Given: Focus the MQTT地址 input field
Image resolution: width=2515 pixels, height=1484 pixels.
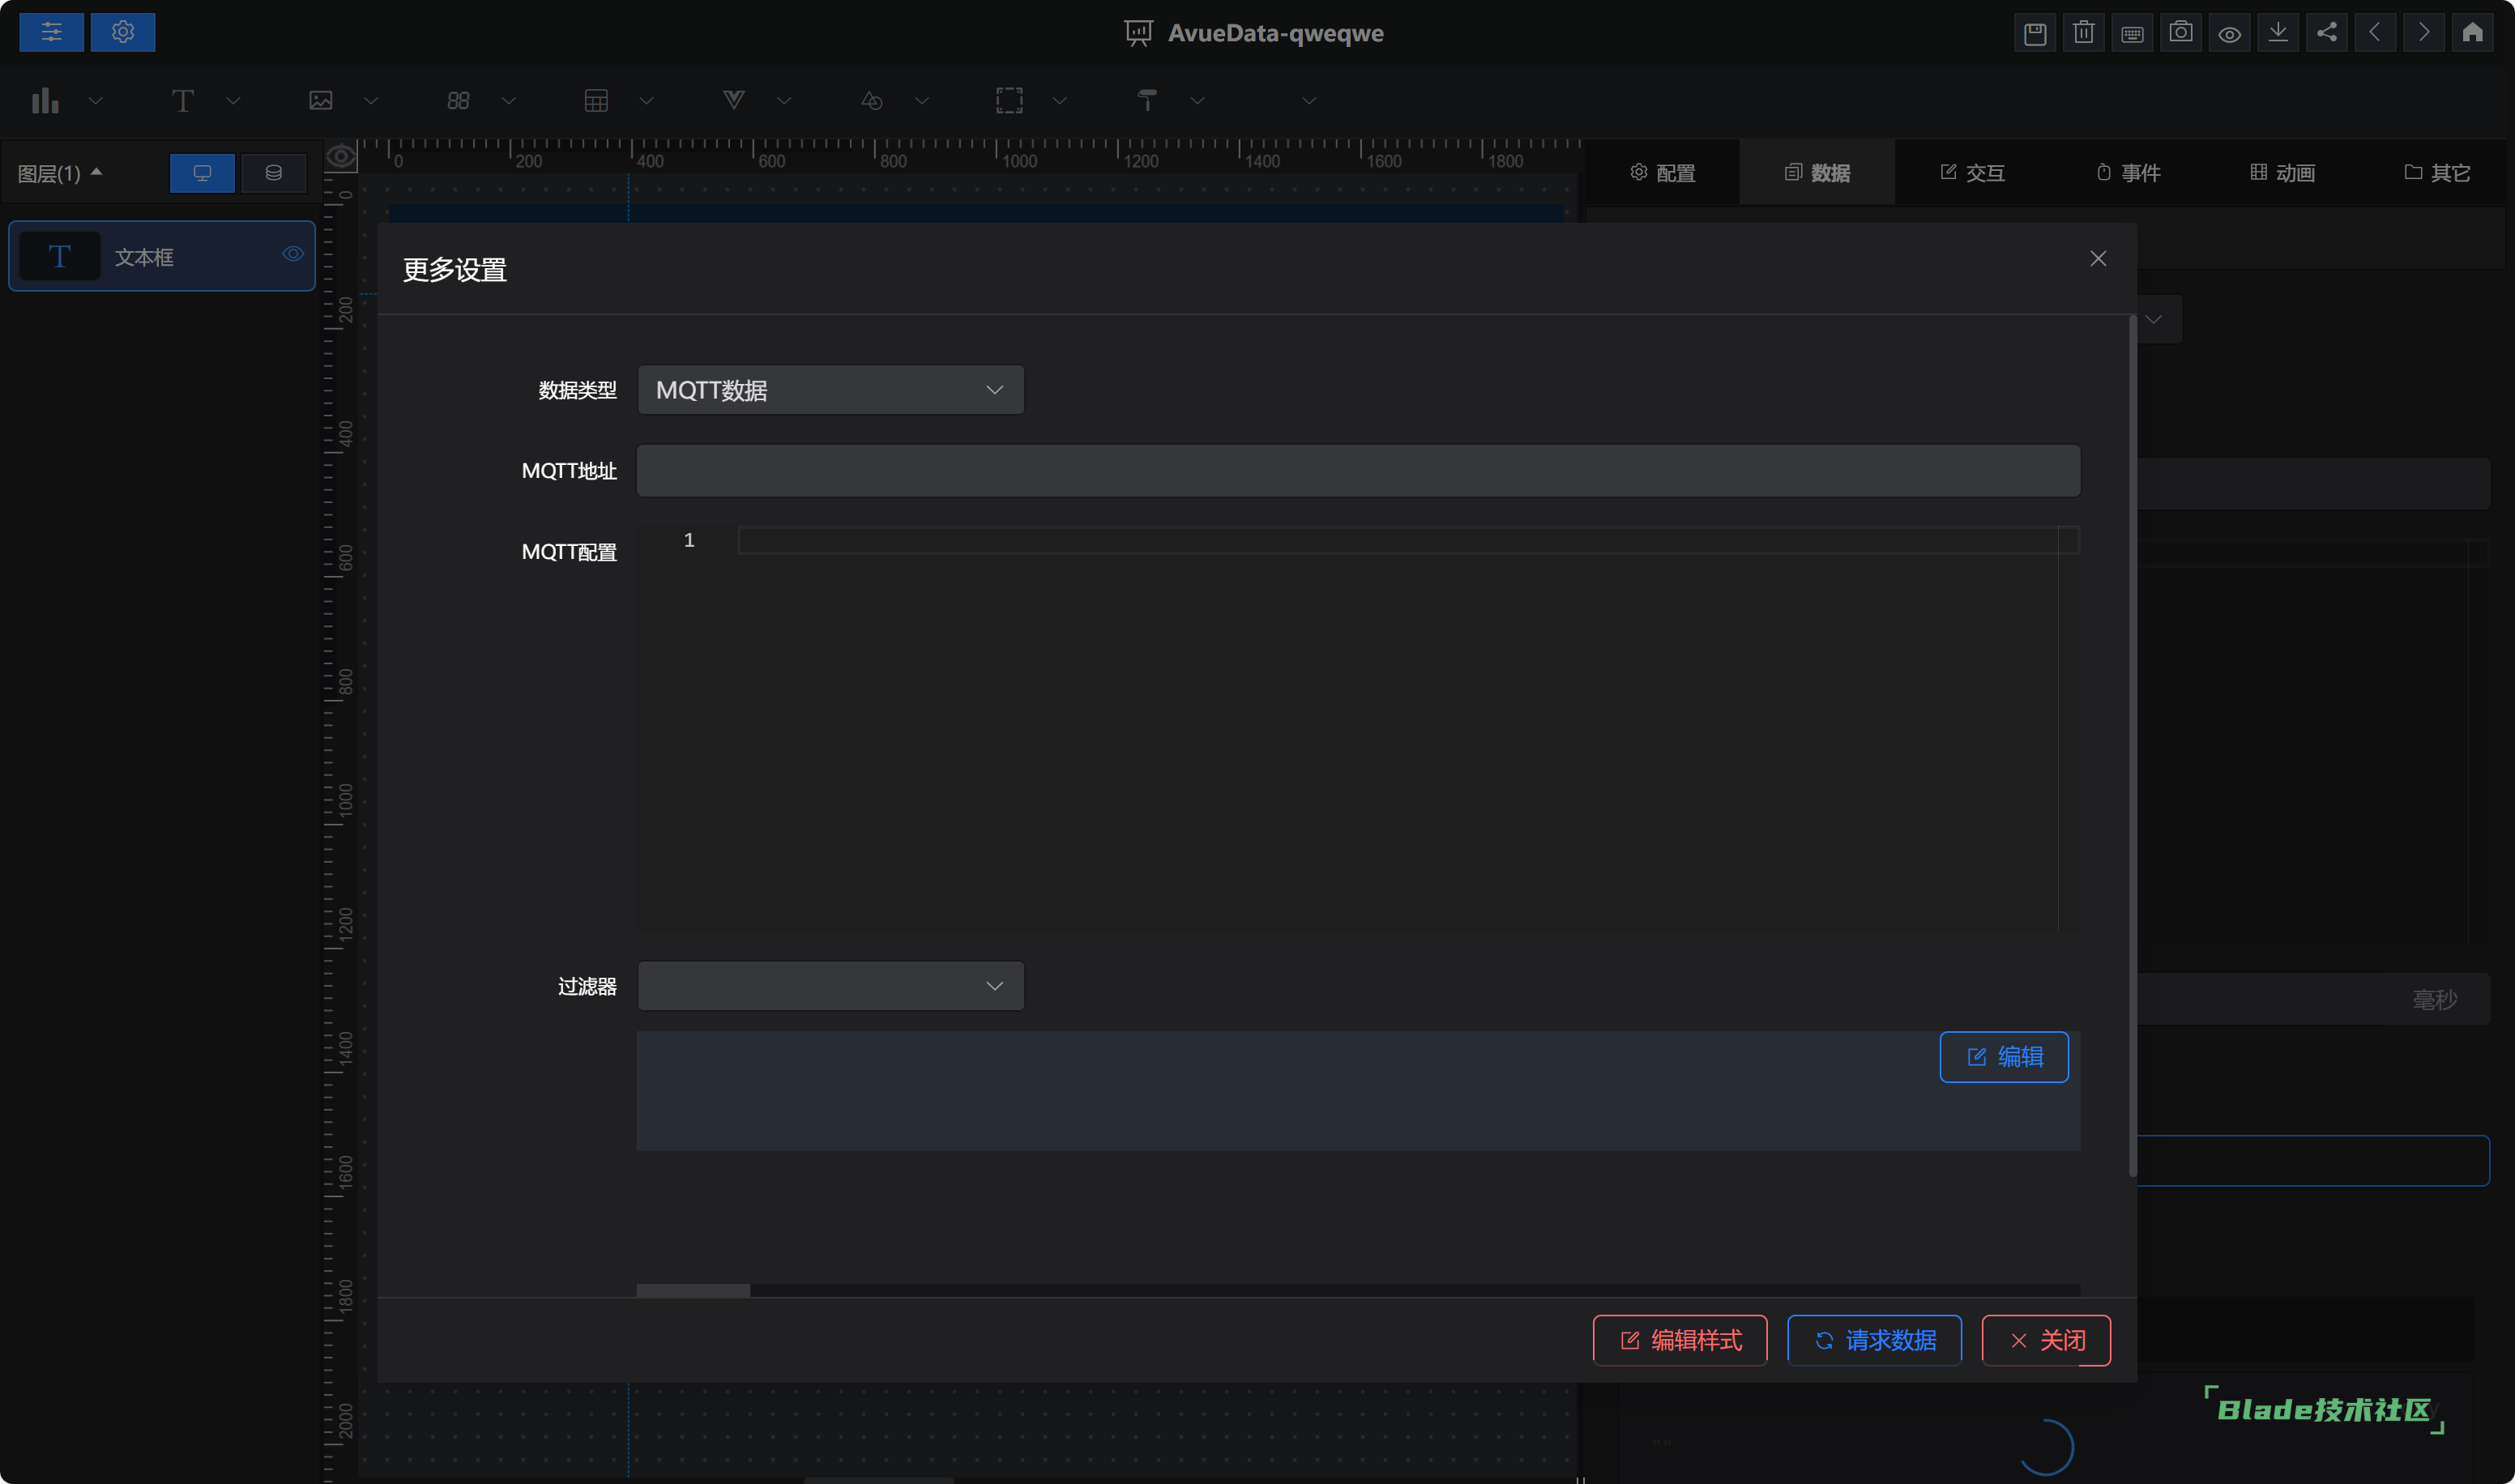Looking at the screenshot, I should [x=1358, y=471].
